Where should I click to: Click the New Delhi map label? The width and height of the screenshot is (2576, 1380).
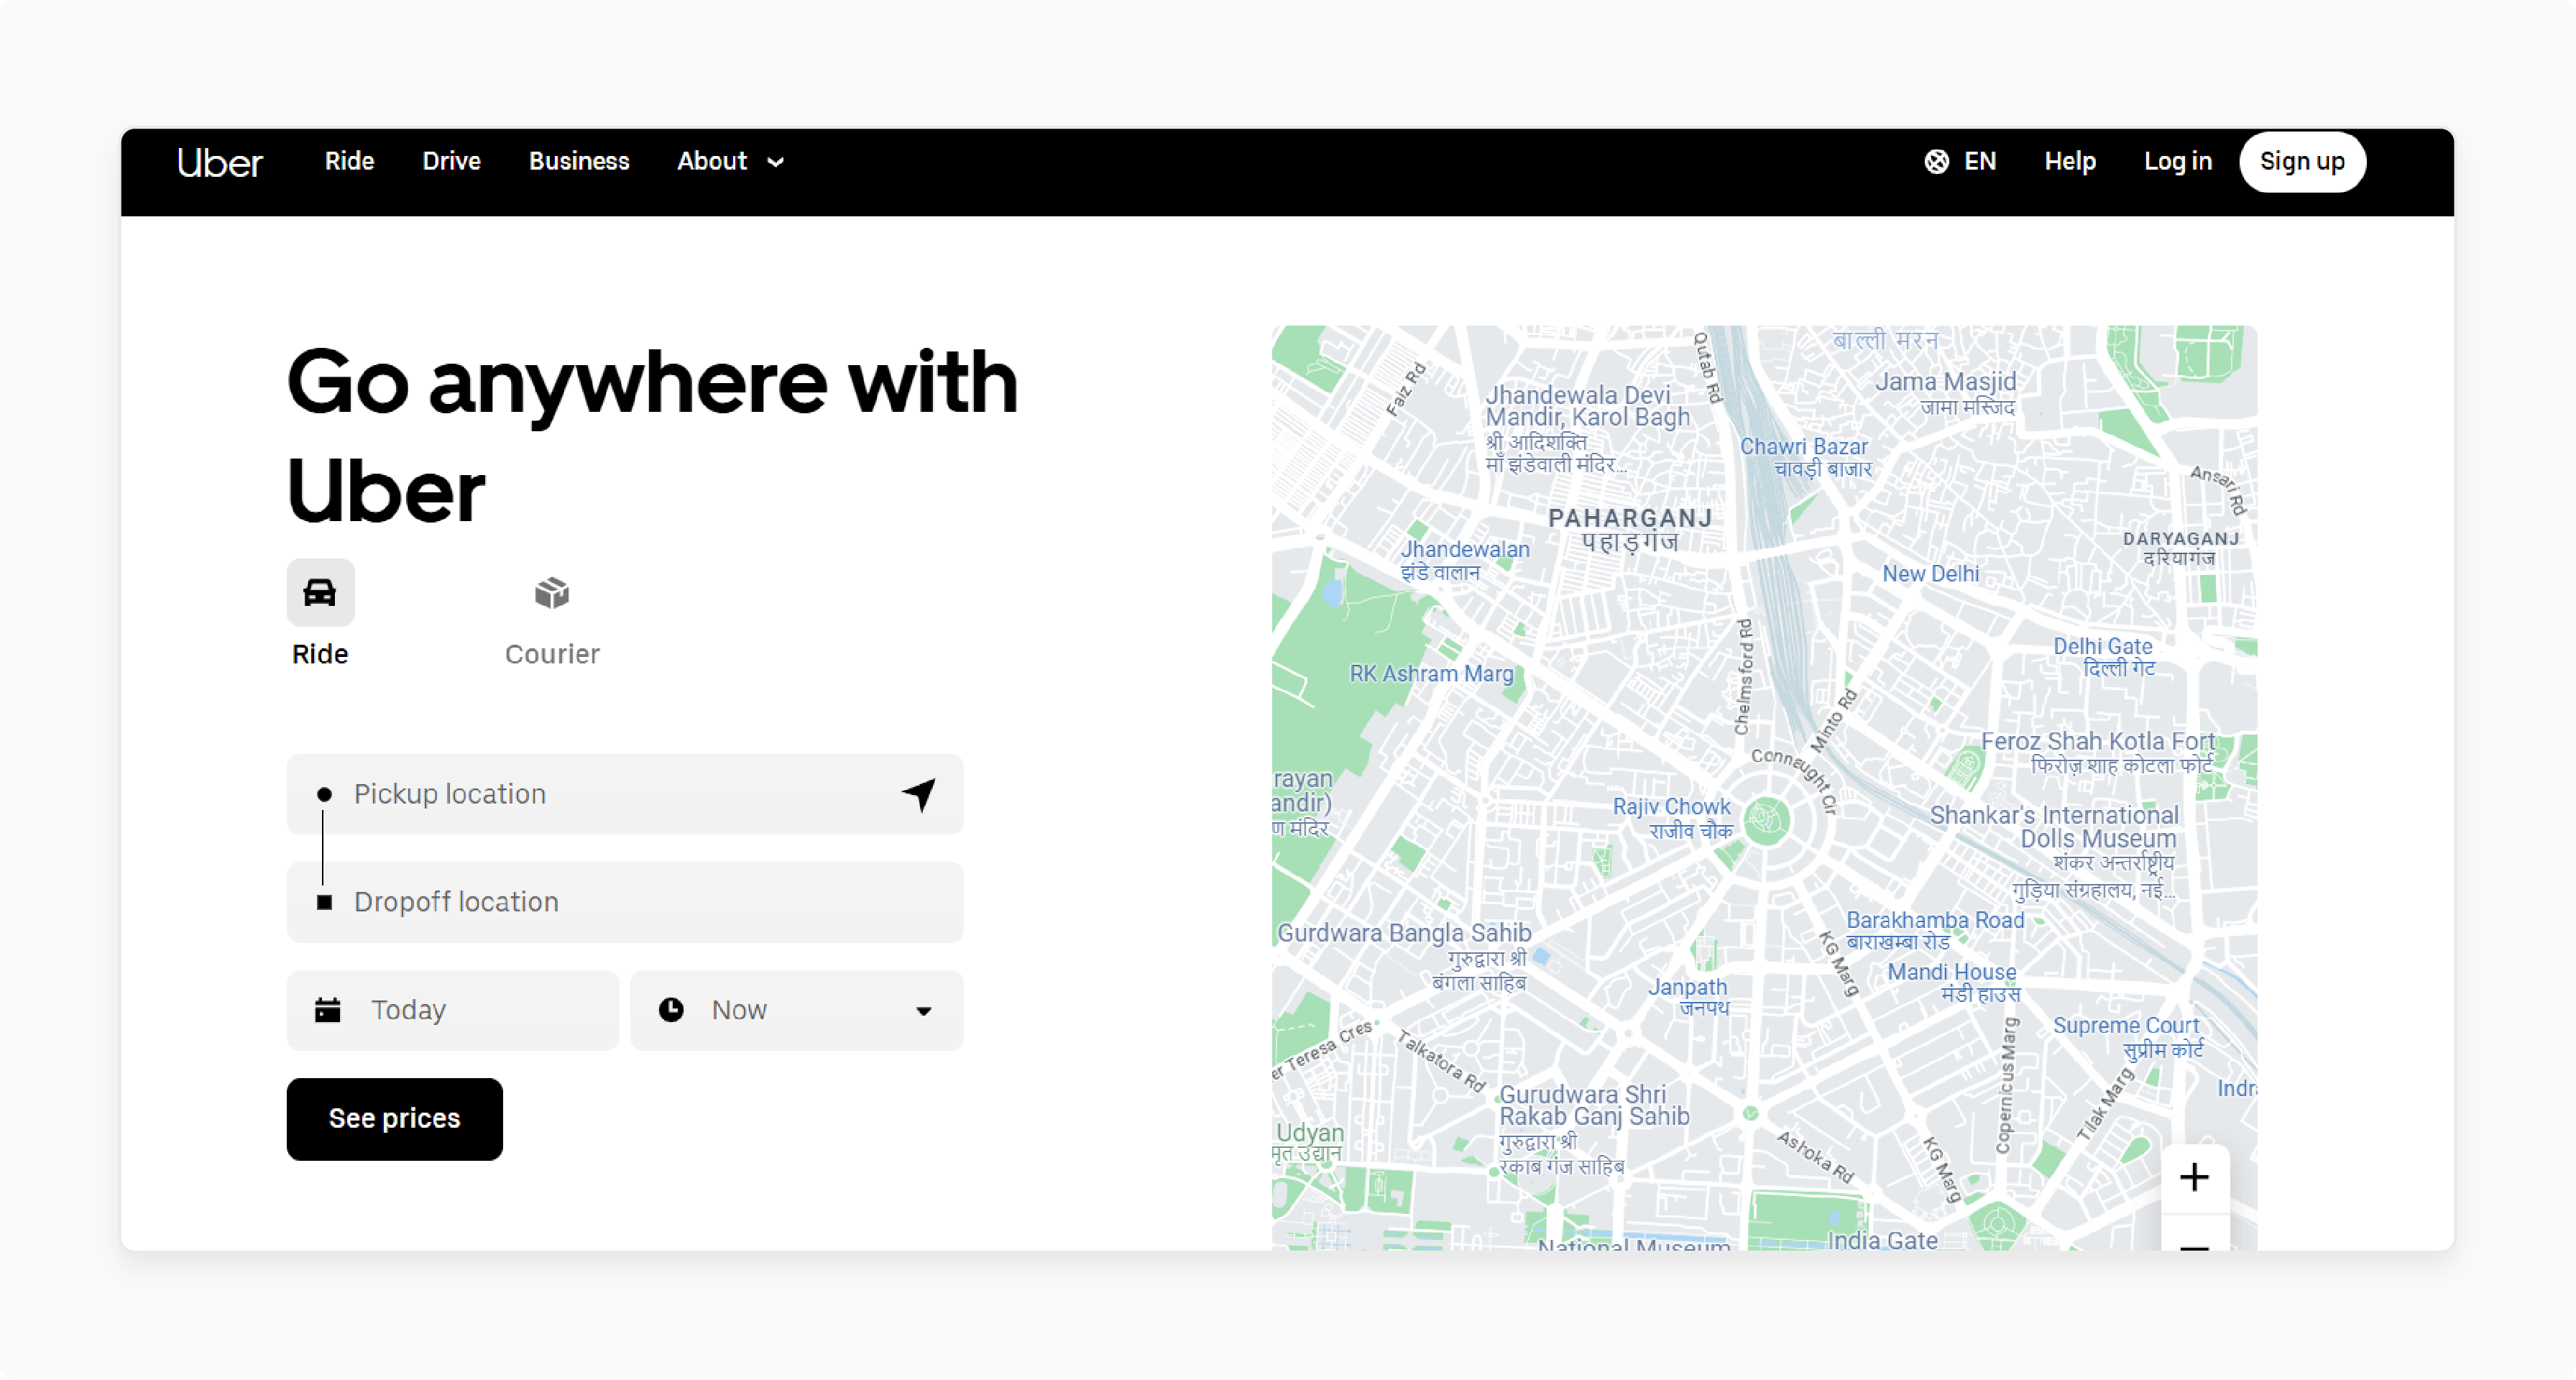click(x=1931, y=574)
